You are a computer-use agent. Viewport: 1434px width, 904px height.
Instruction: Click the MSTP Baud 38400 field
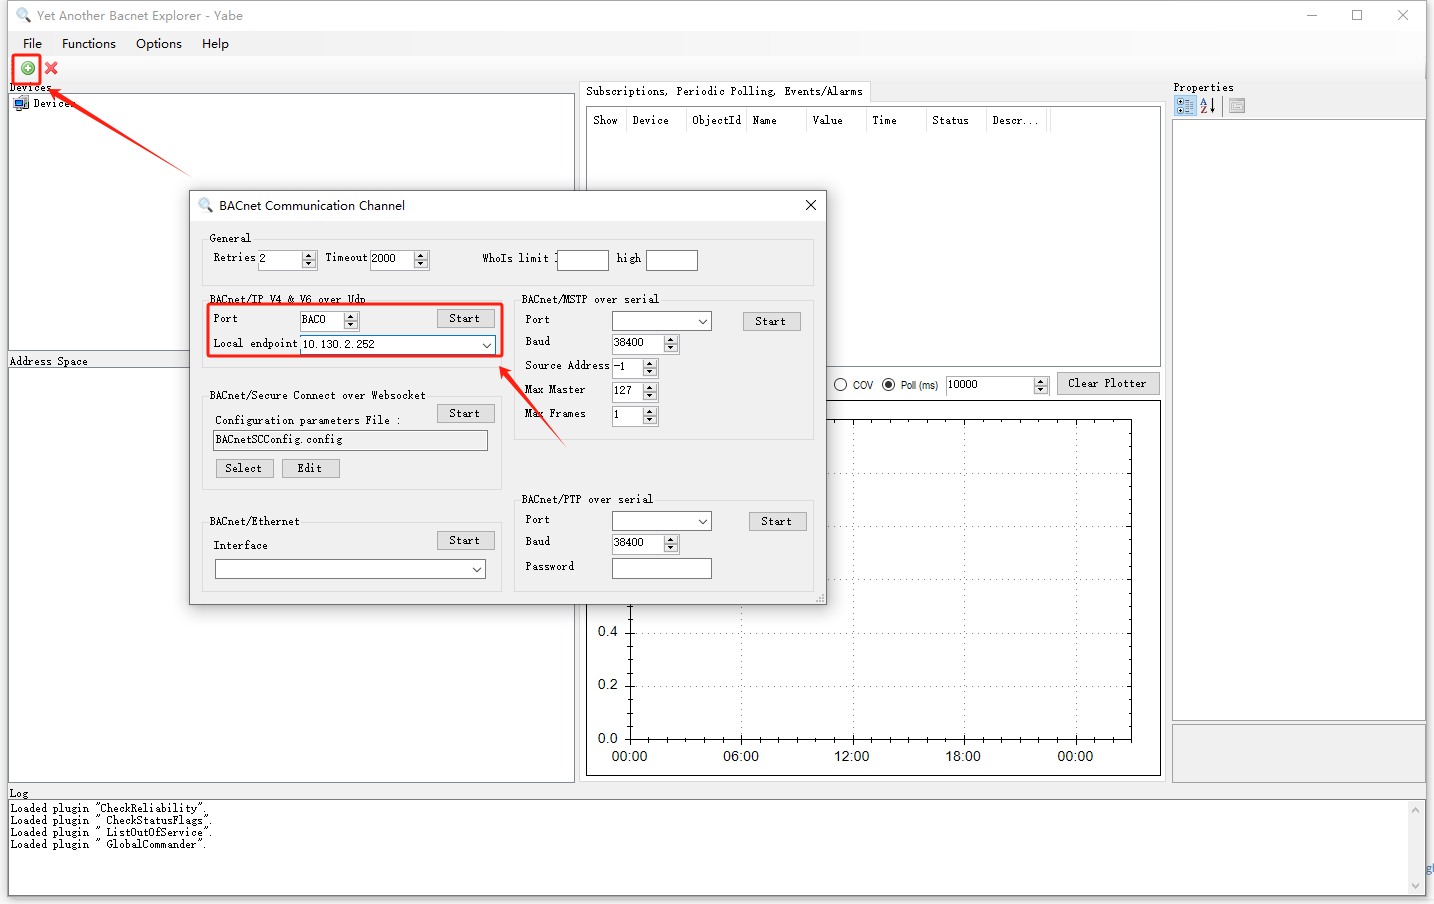pos(638,343)
